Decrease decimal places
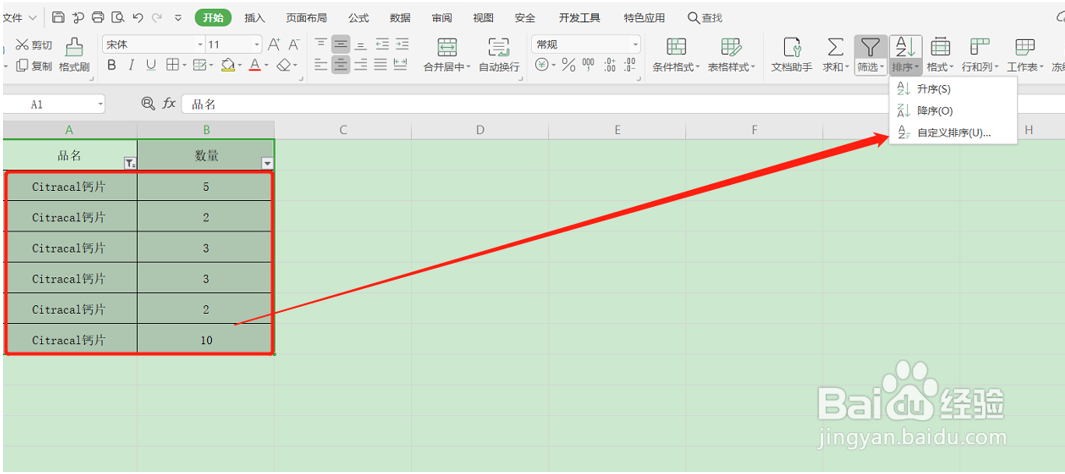This screenshot has width=1065, height=474. click(630, 66)
